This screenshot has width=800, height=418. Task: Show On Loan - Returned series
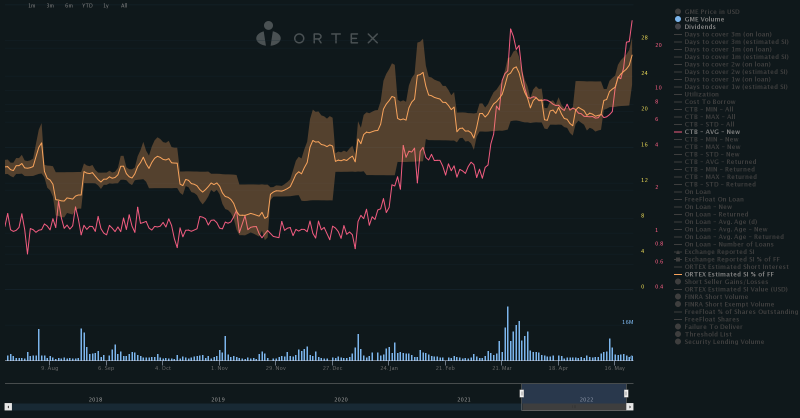(x=711, y=214)
